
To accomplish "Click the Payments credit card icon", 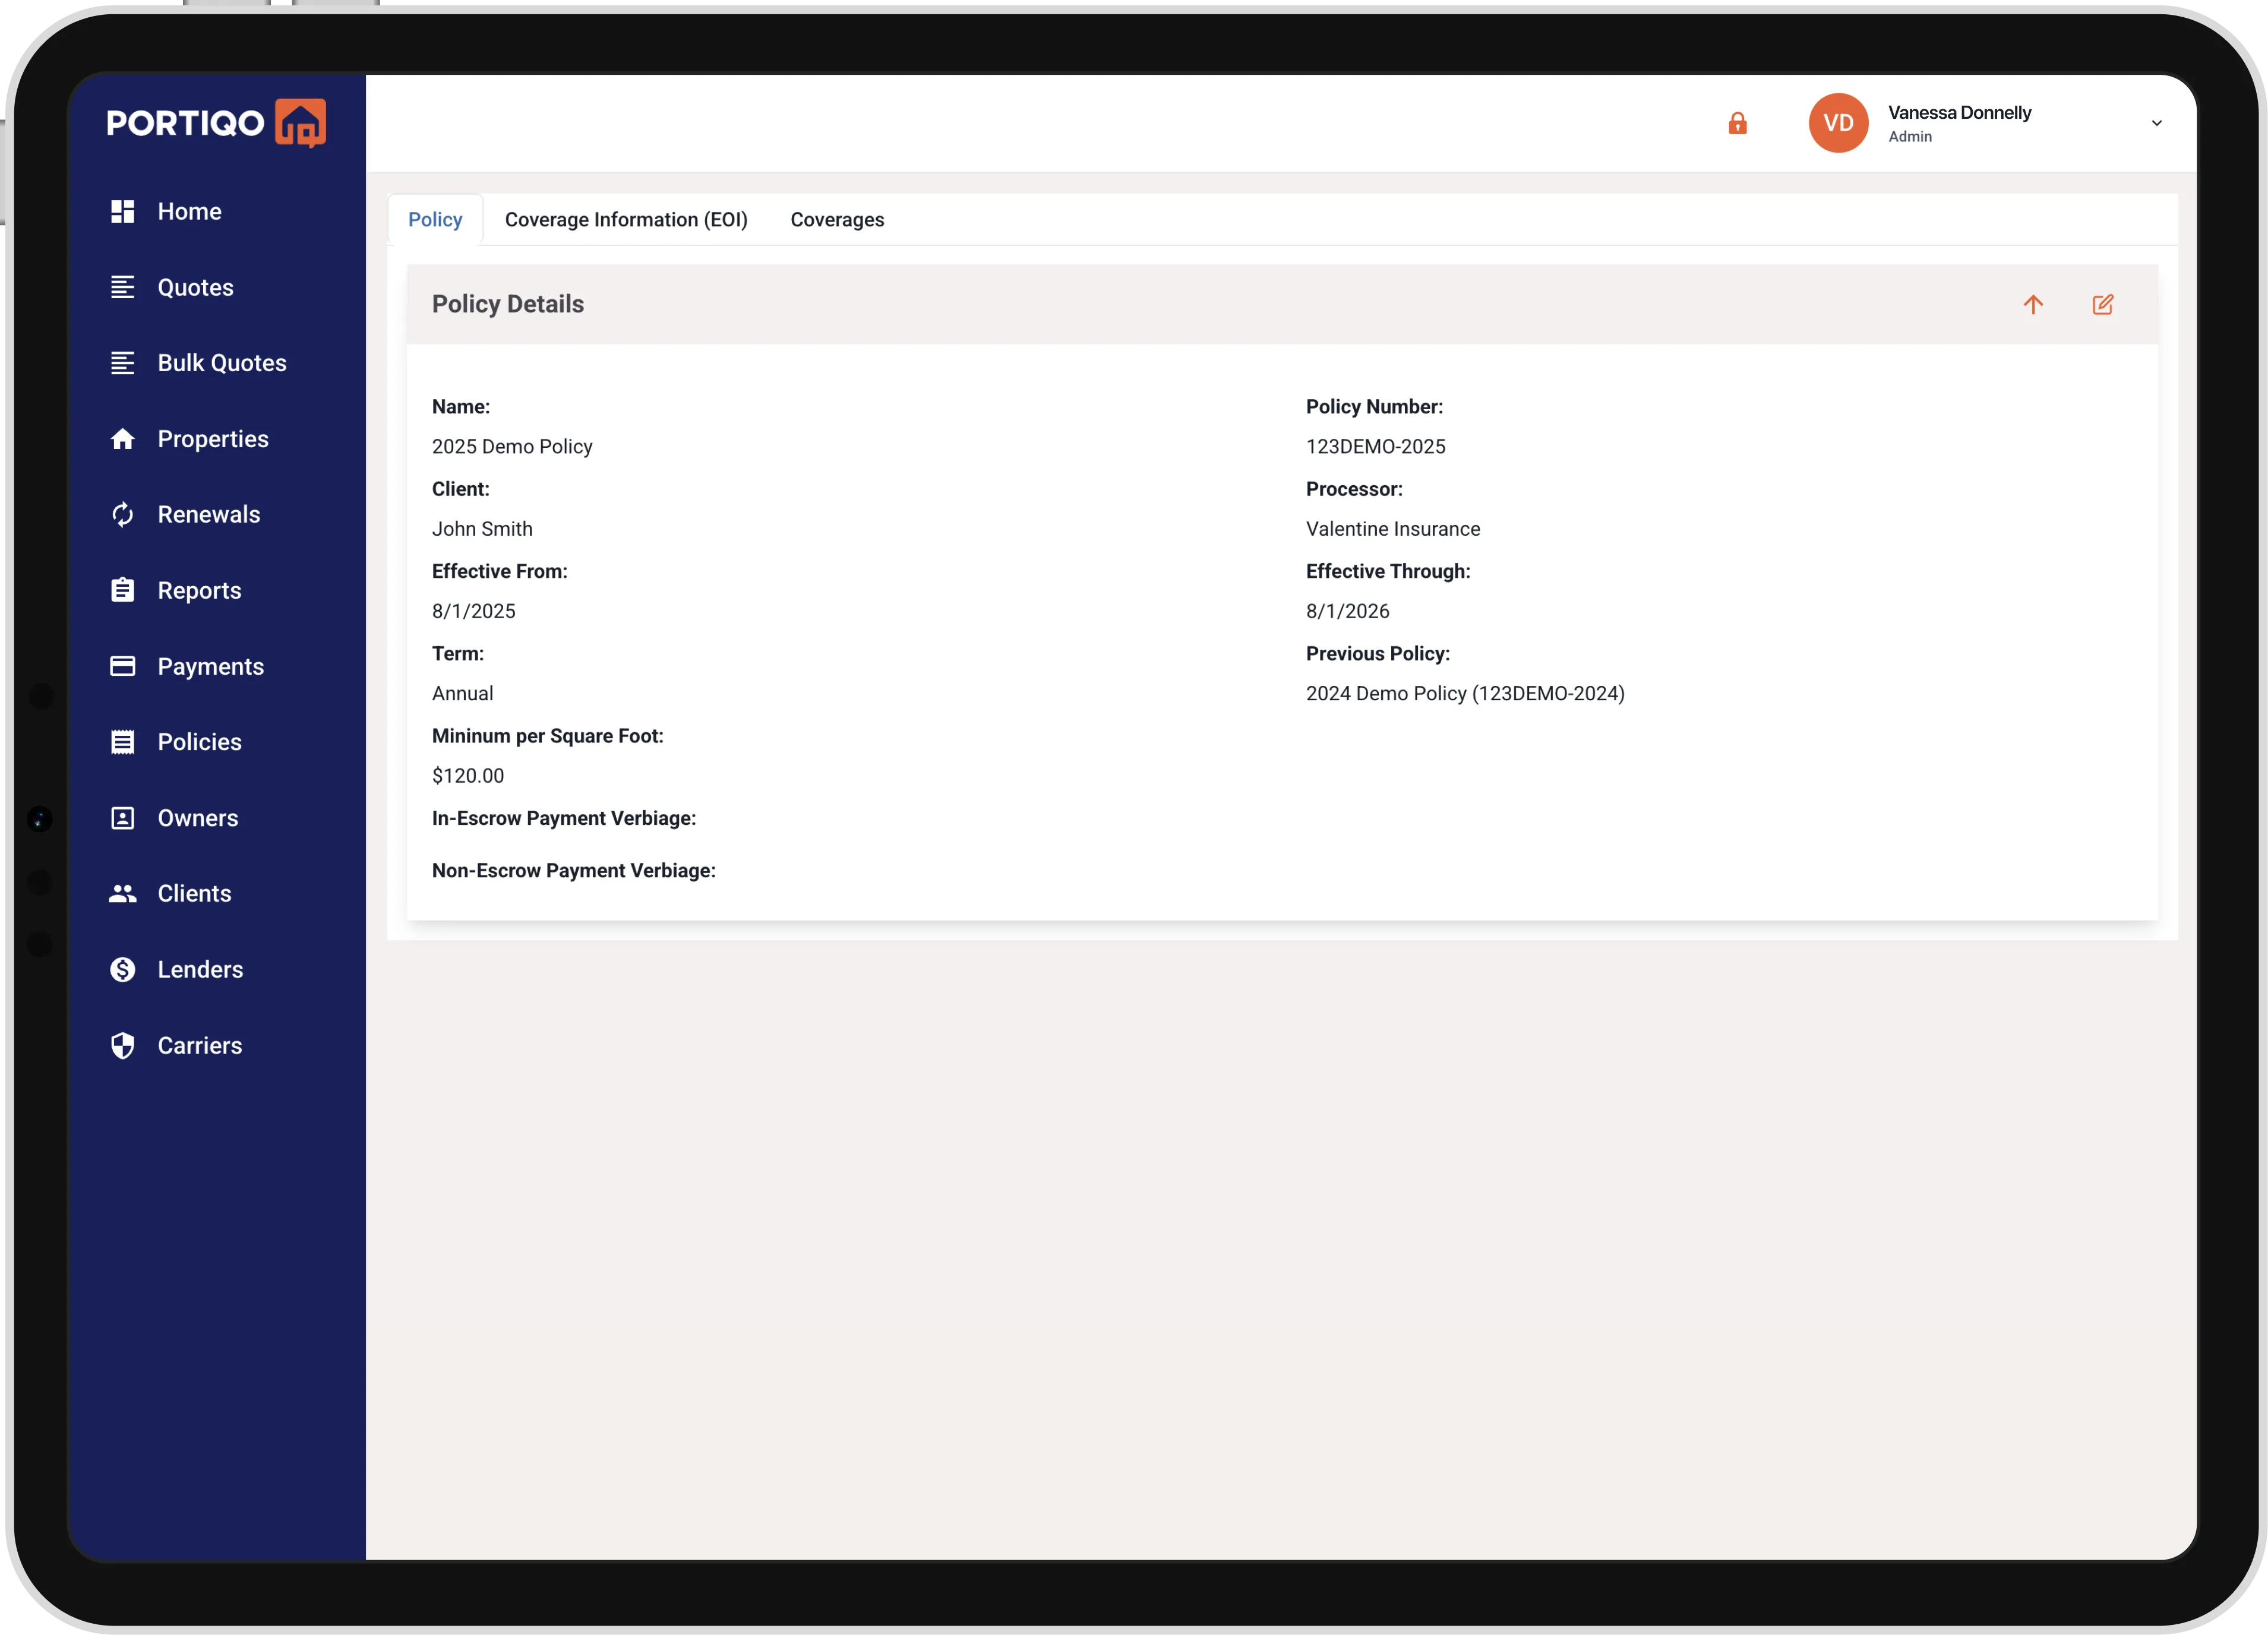I will click(122, 666).
